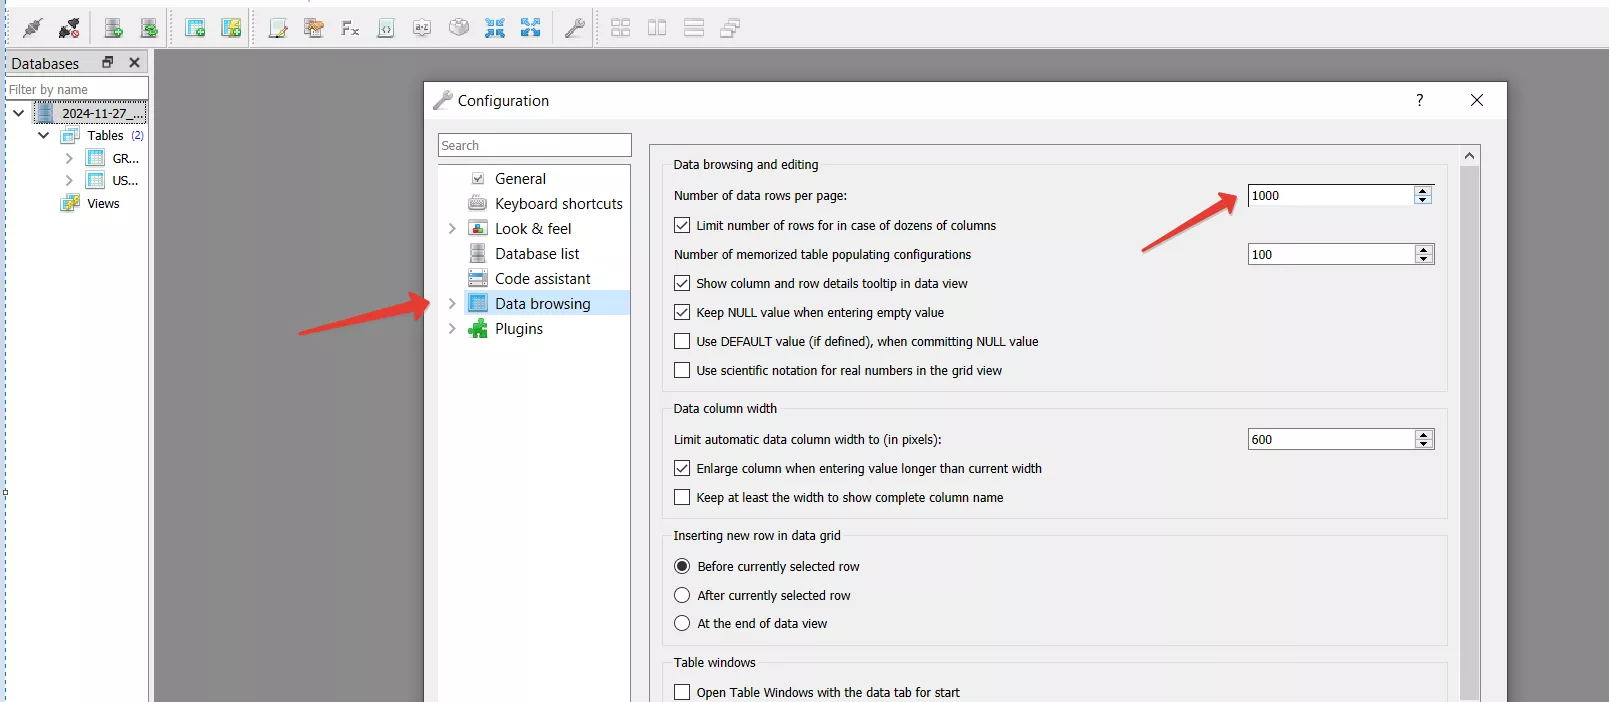Click the Filter by name field
Viewport: 1609px width, 702px height.
[x=77, y=89]
